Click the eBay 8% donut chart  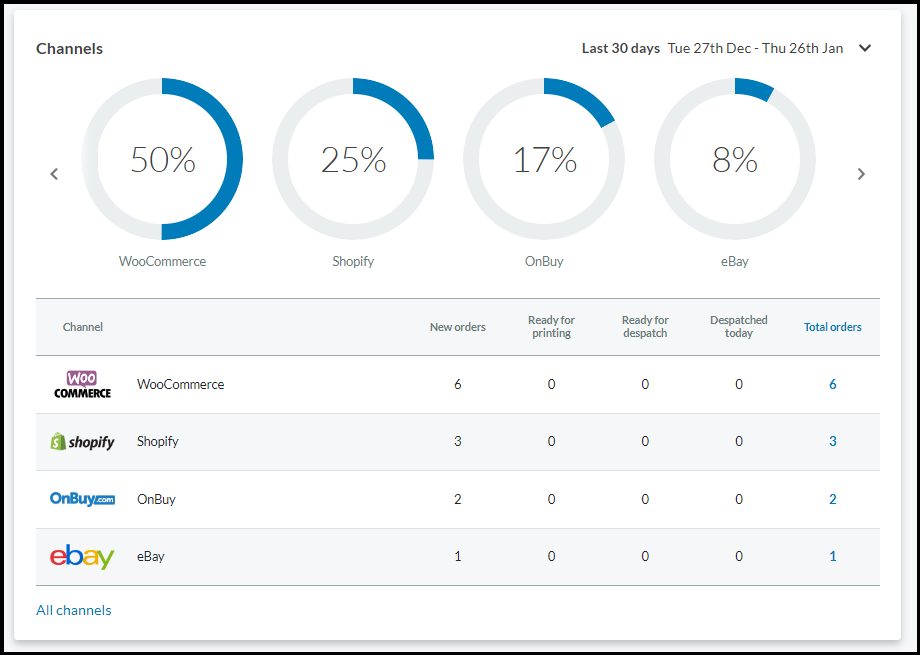735,159
